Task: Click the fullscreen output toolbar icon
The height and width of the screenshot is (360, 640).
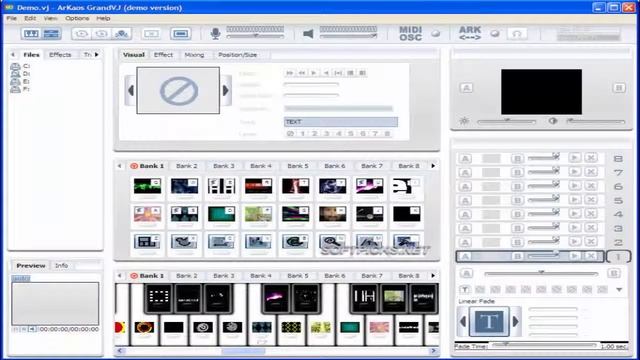Action: click(x=181, y=33)
